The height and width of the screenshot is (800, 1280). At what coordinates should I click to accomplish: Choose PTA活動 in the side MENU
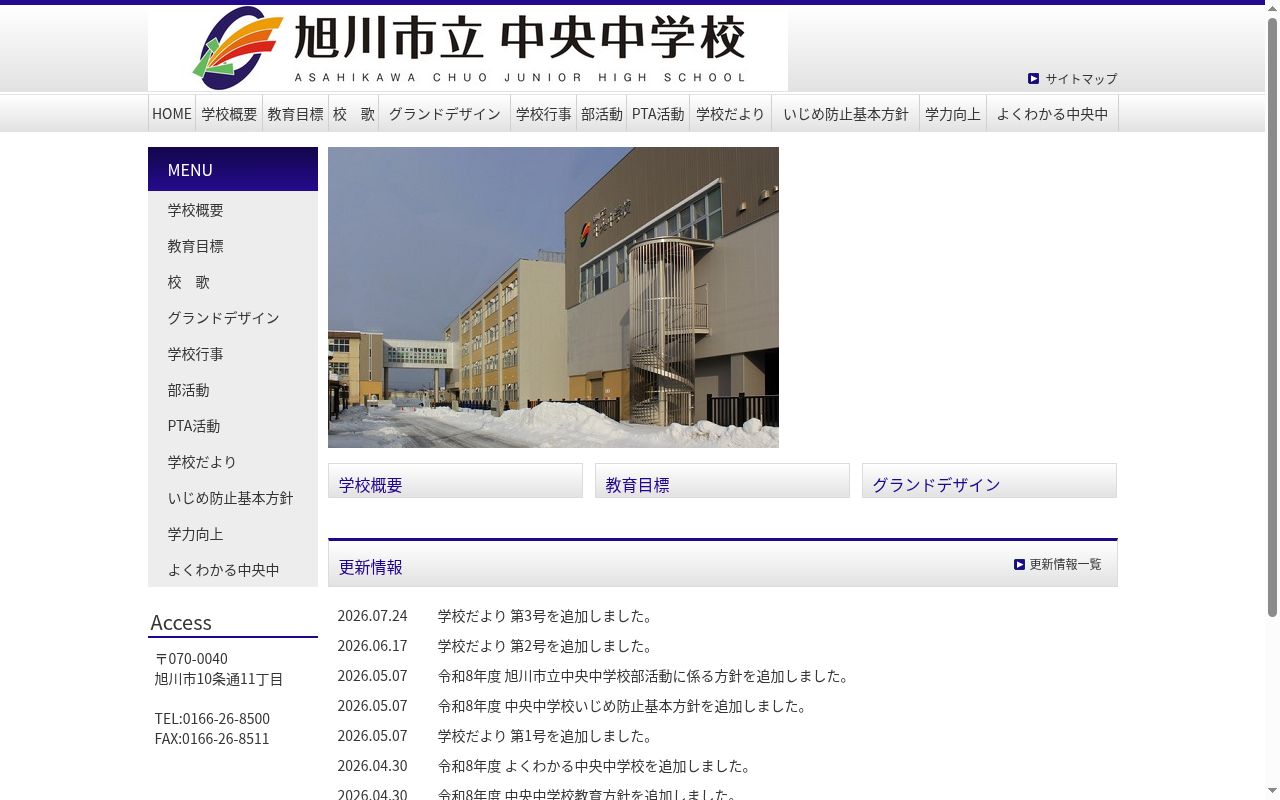click(x=233, y=426)
